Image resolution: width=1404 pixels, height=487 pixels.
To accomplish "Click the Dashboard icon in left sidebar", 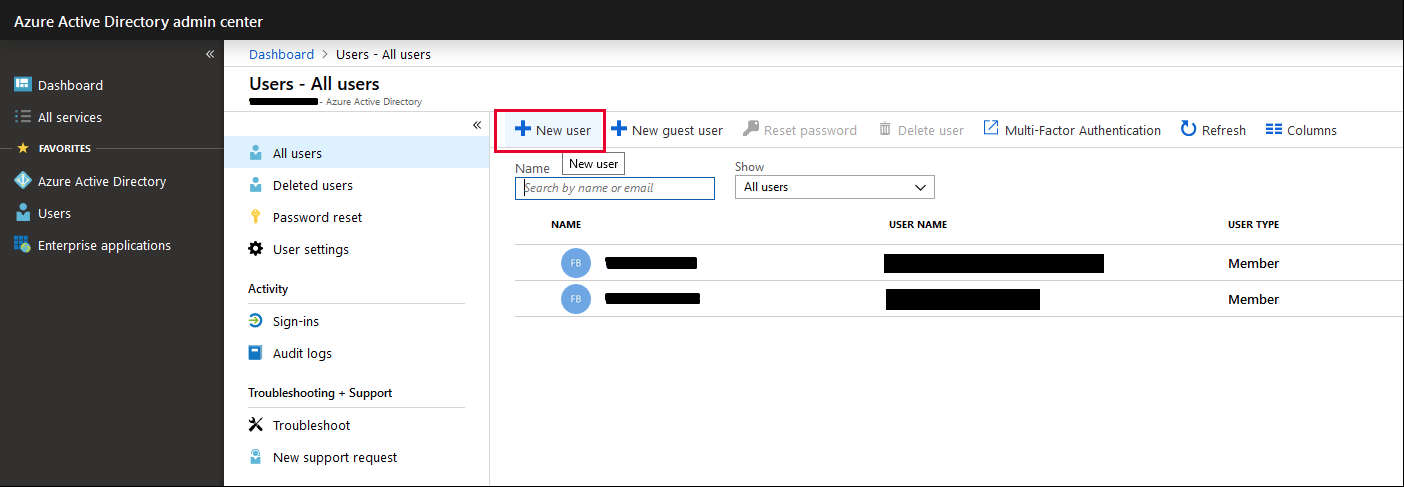I will coord(22,85).
